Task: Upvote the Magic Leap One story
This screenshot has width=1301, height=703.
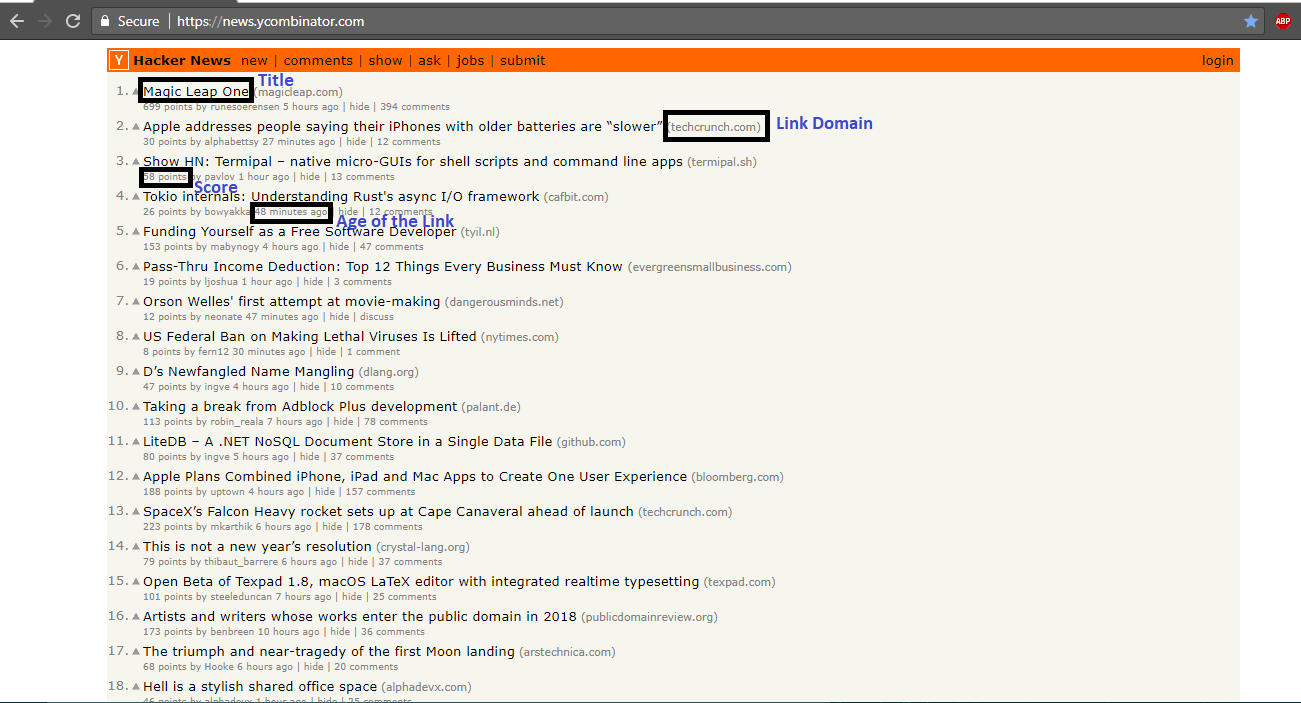Action: 136,92
